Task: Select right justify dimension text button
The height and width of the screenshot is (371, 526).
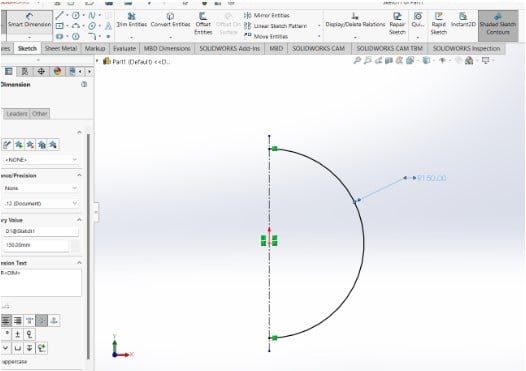Action: point(18,321)
